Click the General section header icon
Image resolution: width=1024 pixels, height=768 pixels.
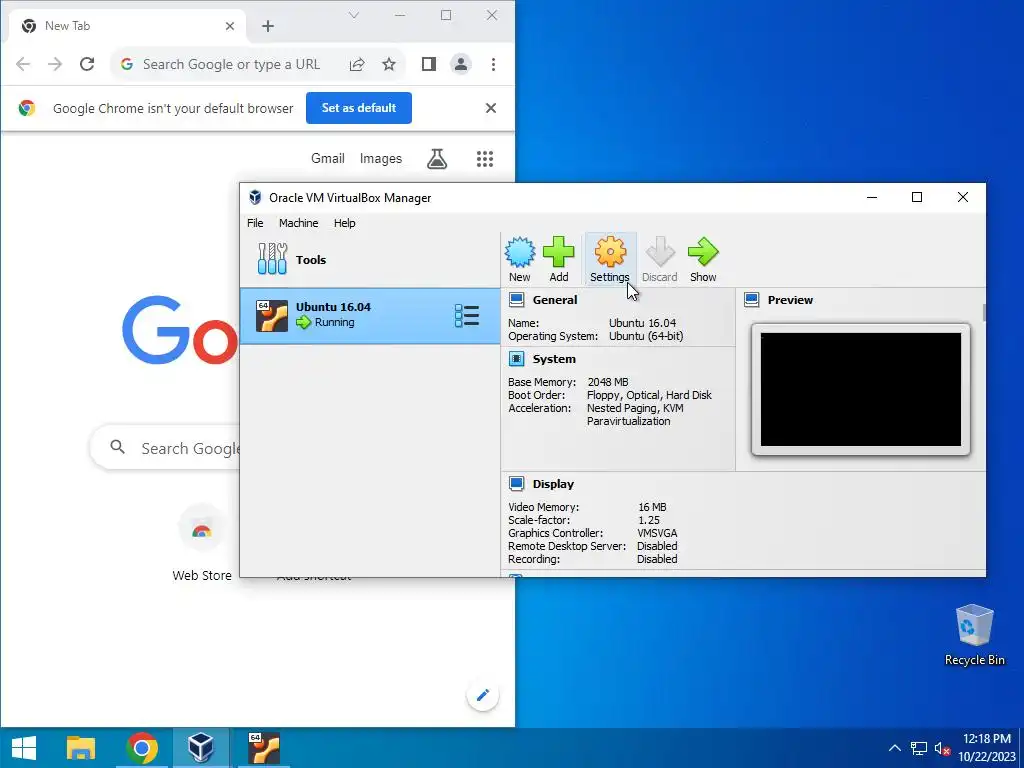[x=517, y=300]
